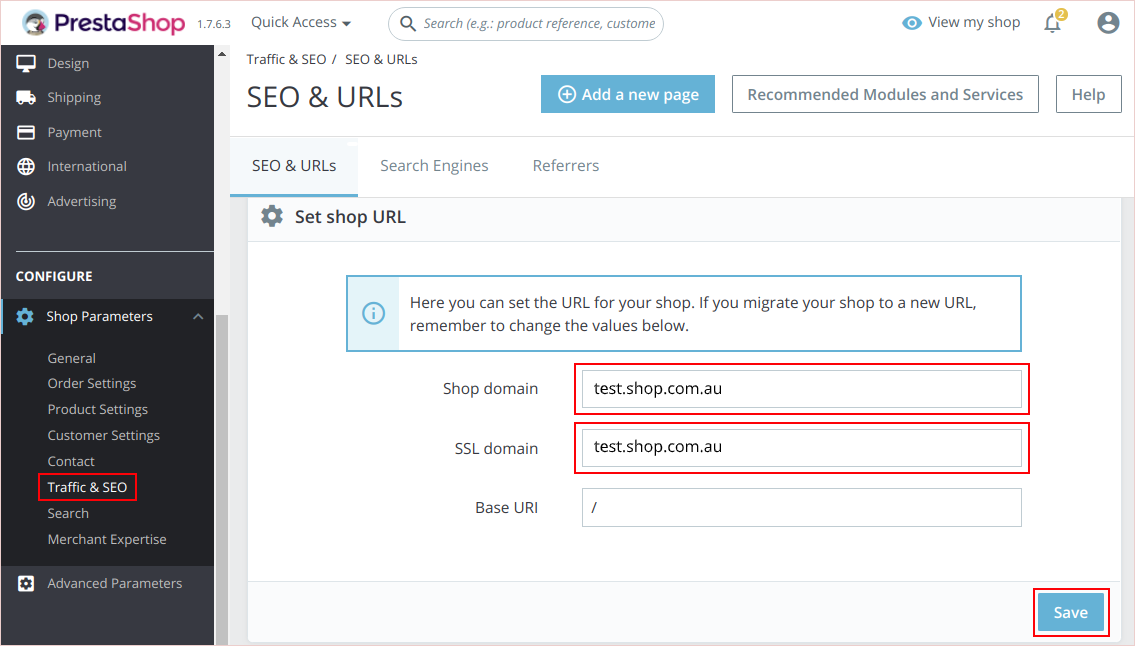1135x646 pixels.
Task: Focus the SSL domain input field
Action: [801, 448]
